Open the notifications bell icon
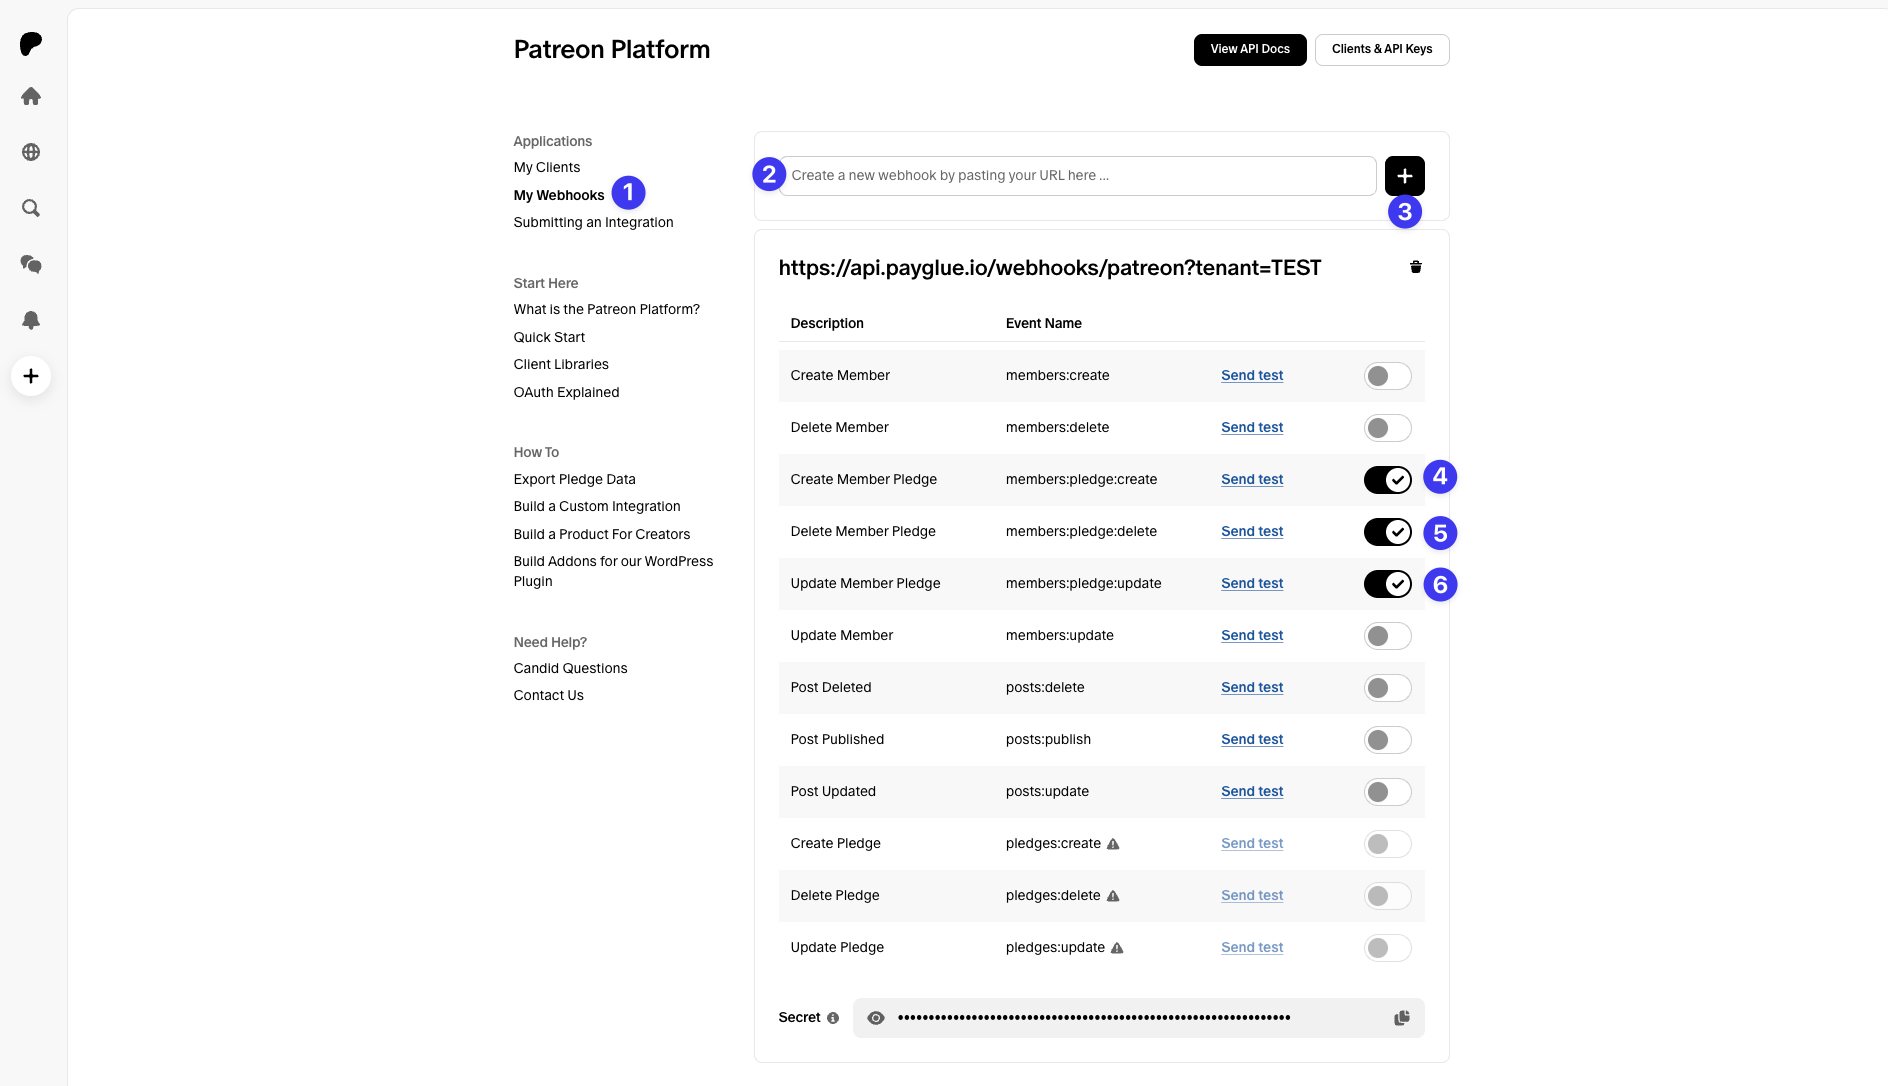Viewport: 1888px width, 1086px height. point(31,320)
